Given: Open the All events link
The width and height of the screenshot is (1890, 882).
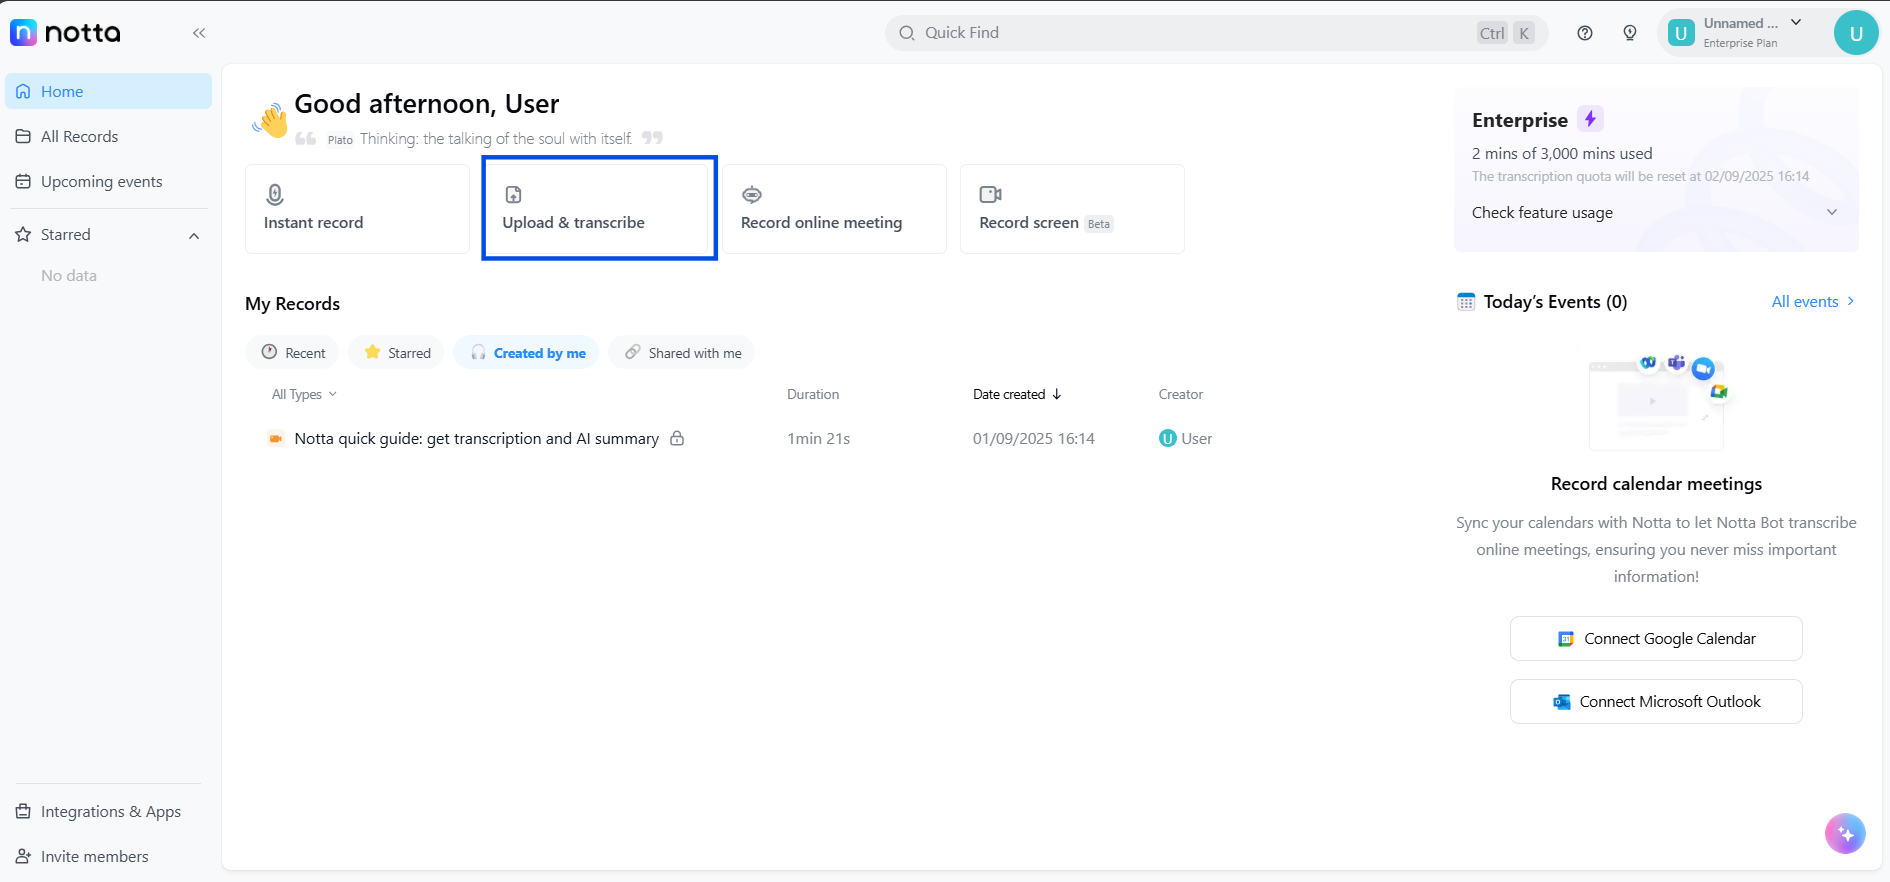Looking at the screenshot, I should tap(1813, 301).
